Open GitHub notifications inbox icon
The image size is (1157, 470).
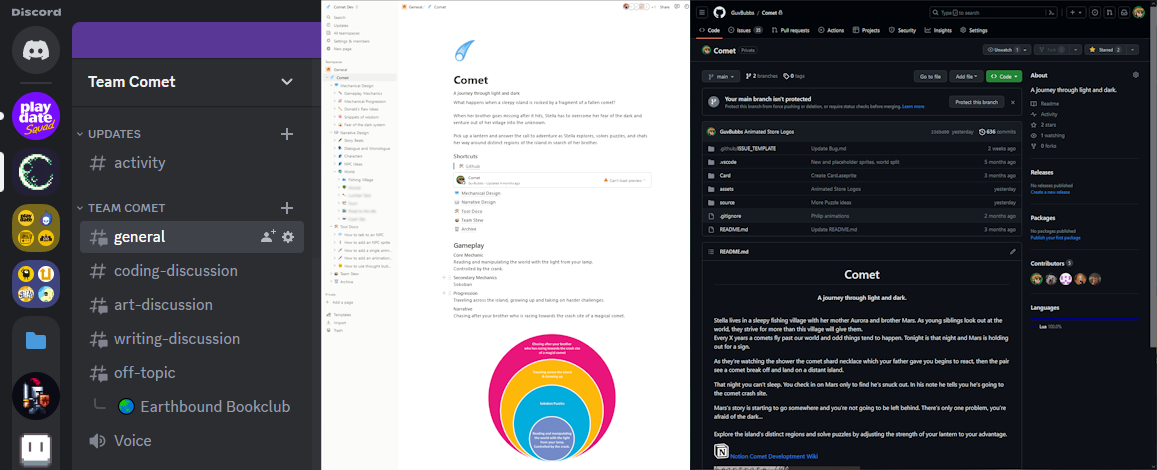pos(1124,13)
